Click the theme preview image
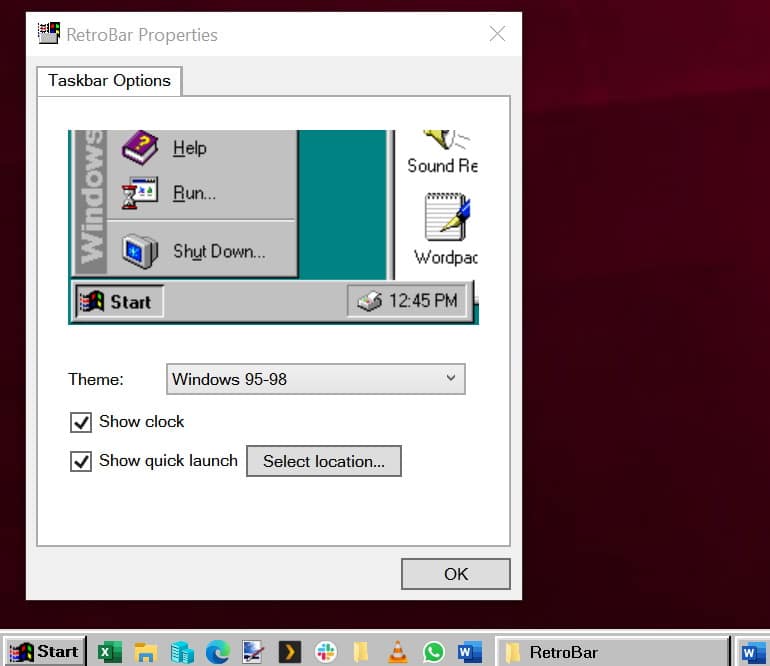Image resolution: width=770 pixels, height=666 pixels. point(273,227)
